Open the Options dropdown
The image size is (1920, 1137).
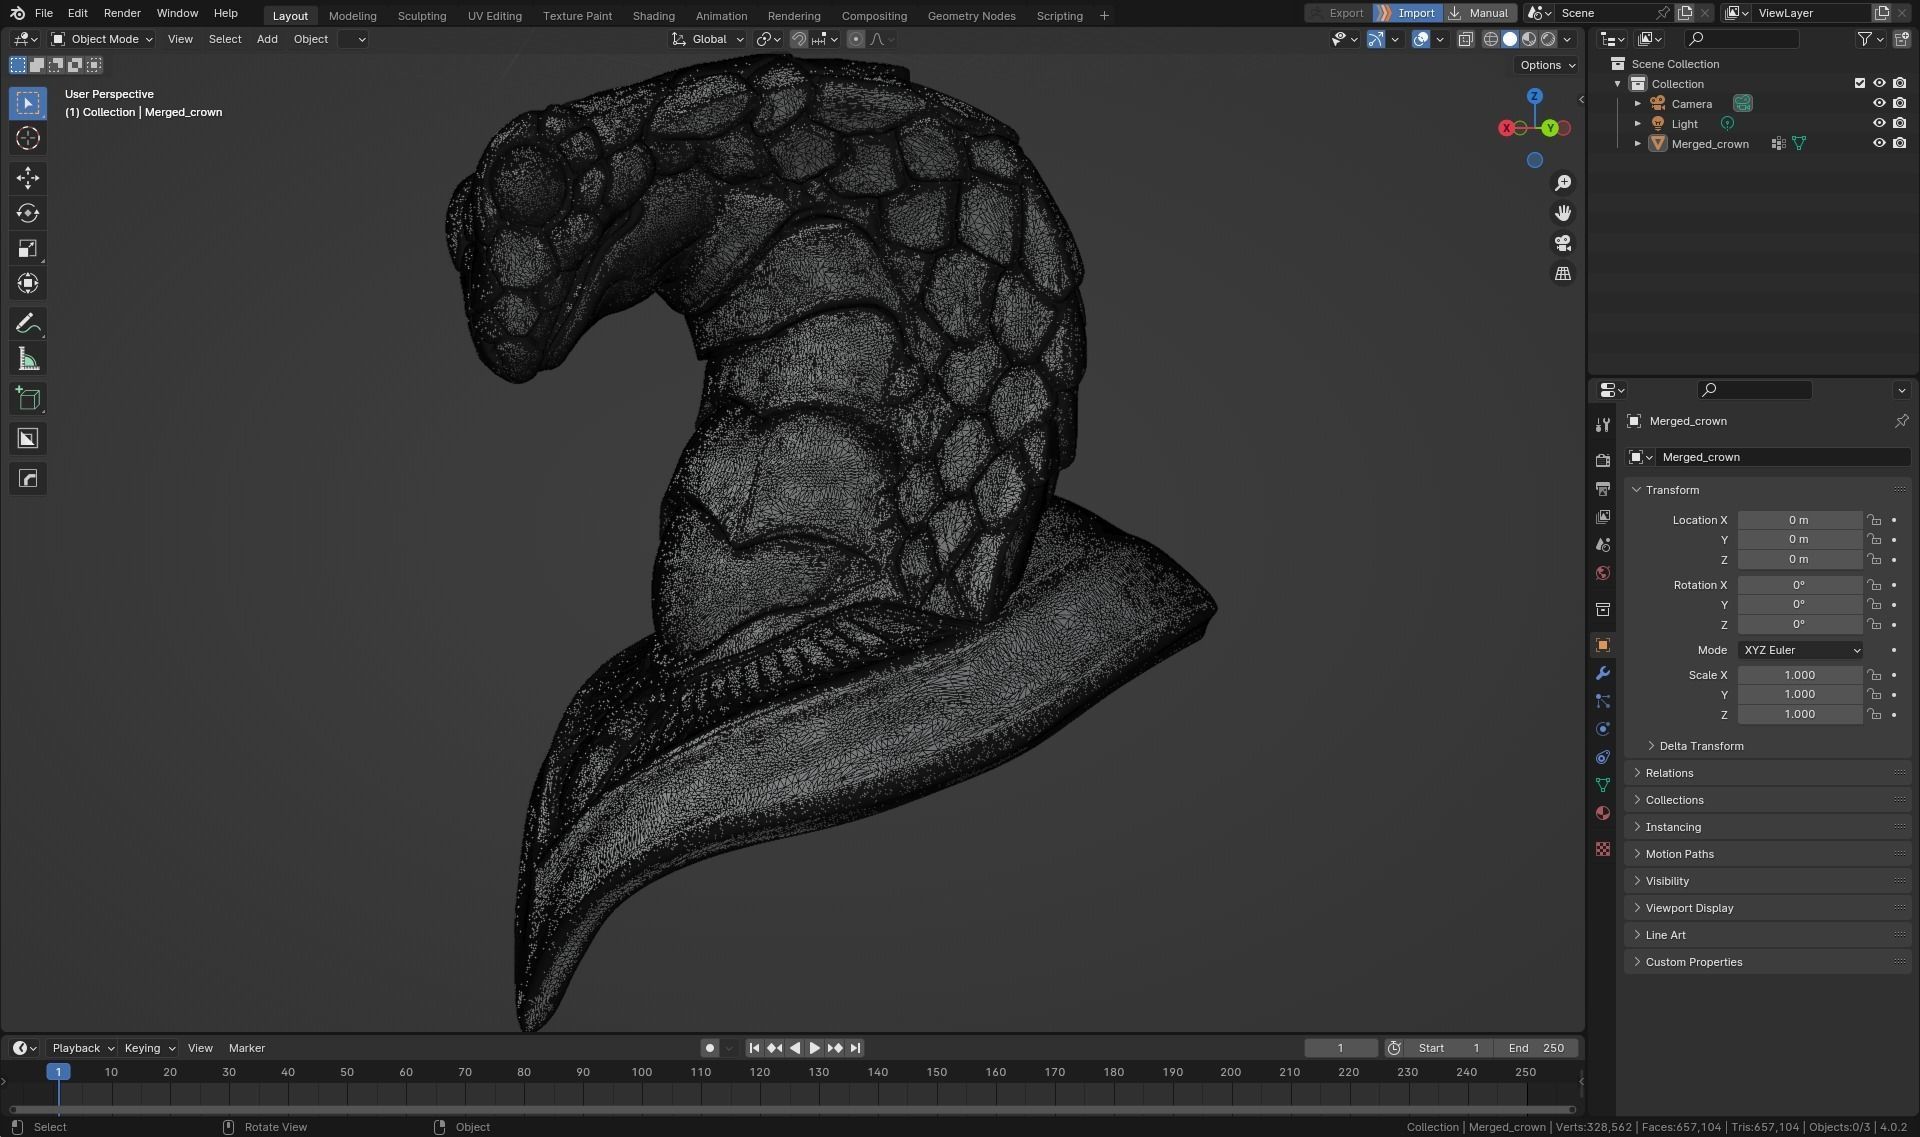pos(1547,65)
